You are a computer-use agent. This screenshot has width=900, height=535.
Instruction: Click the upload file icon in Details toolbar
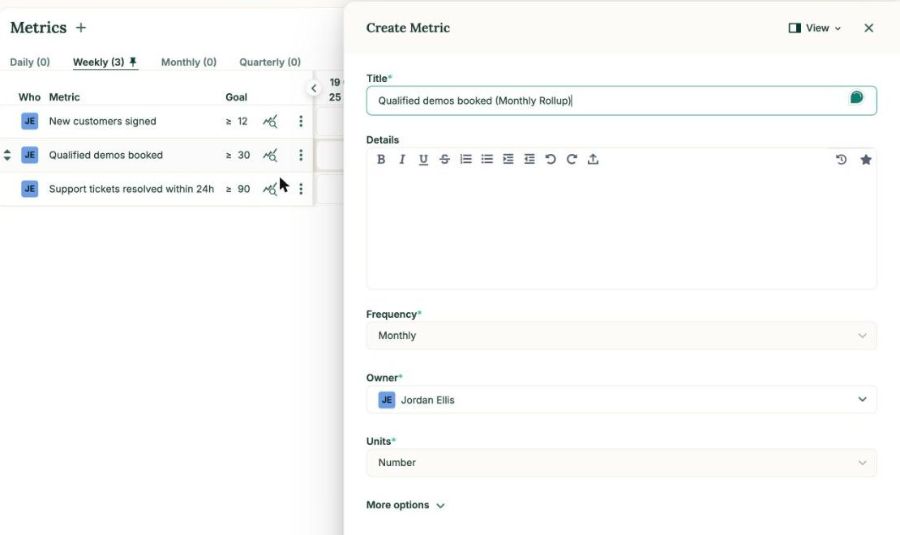593,159
